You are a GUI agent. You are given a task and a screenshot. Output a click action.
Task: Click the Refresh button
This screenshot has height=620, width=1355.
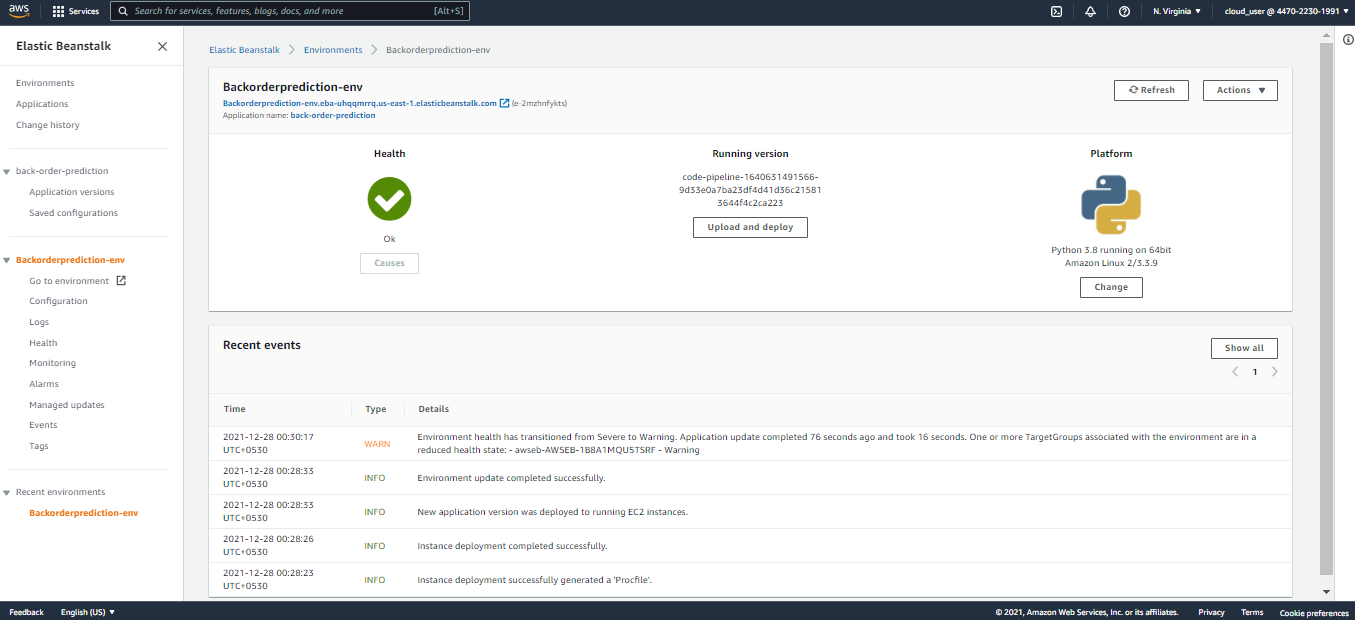[x=1151, y=90]
